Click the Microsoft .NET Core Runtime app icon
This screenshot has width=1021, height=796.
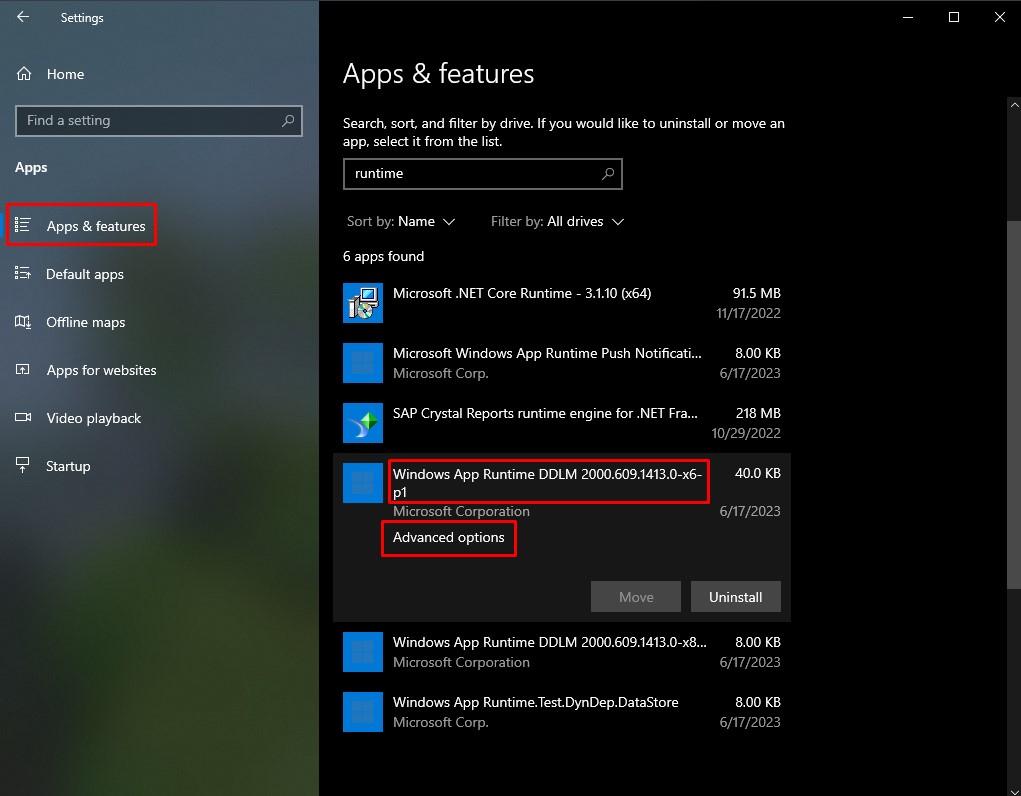(x=362, y=303)
